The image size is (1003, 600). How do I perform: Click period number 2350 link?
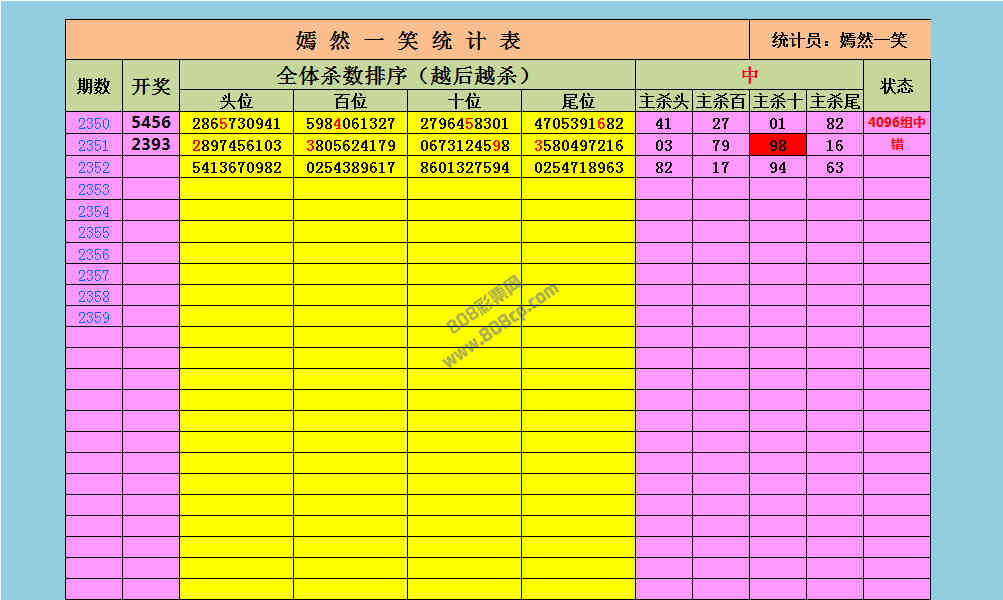[x=94, y=124]
